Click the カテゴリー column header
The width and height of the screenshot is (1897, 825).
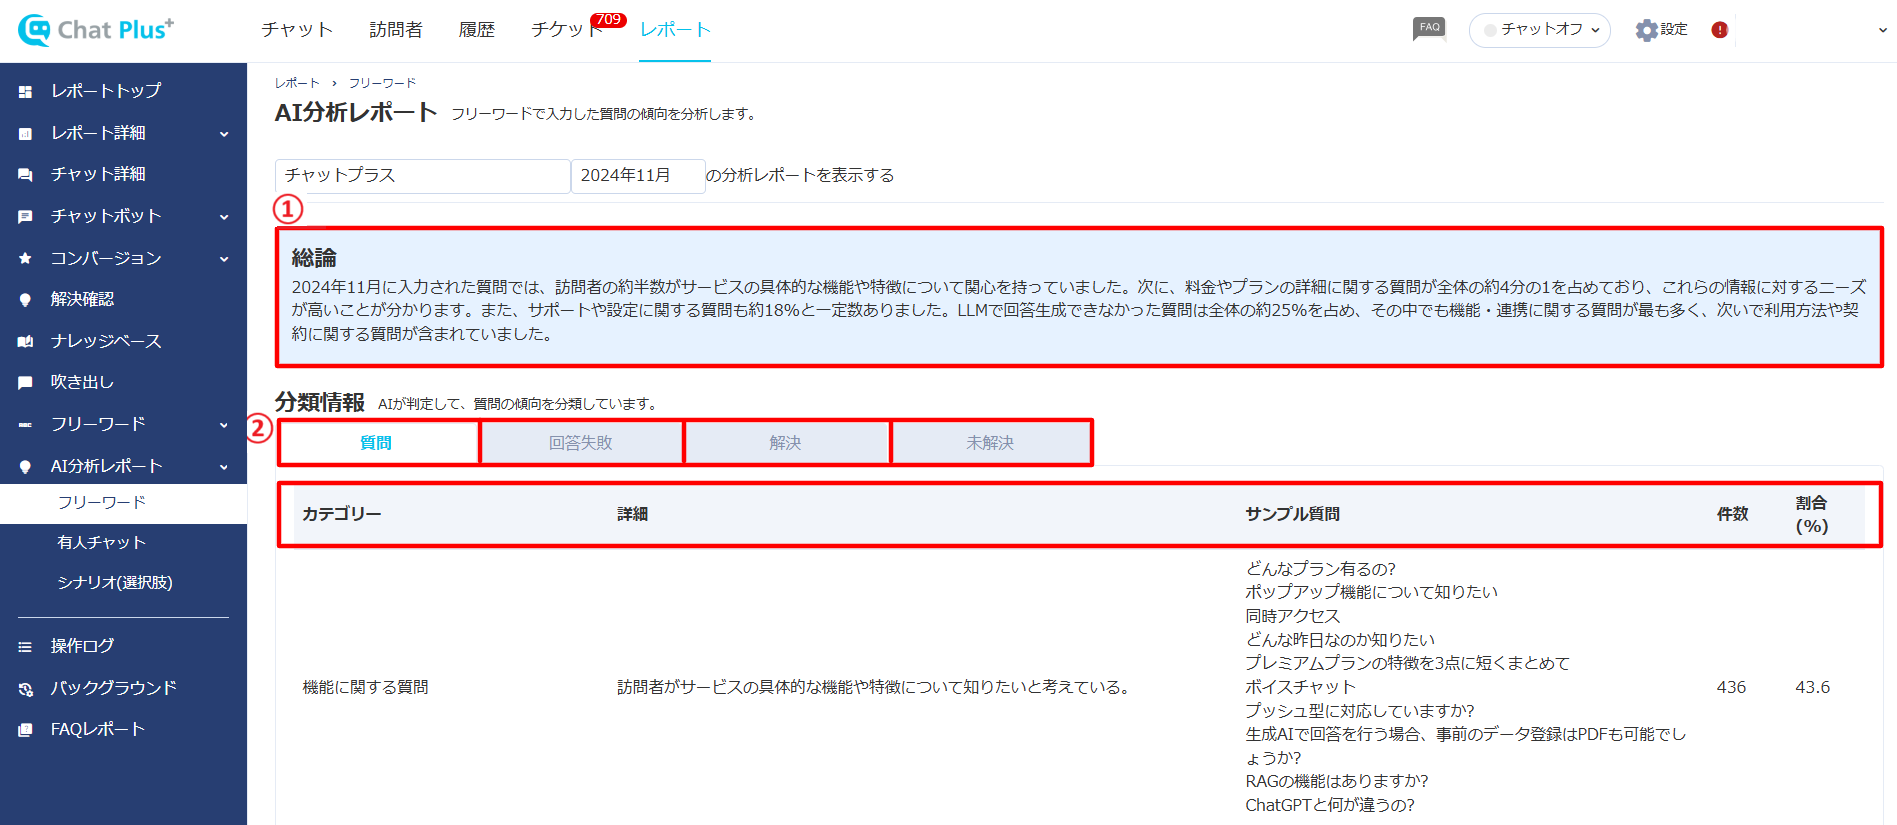point(342,514)
